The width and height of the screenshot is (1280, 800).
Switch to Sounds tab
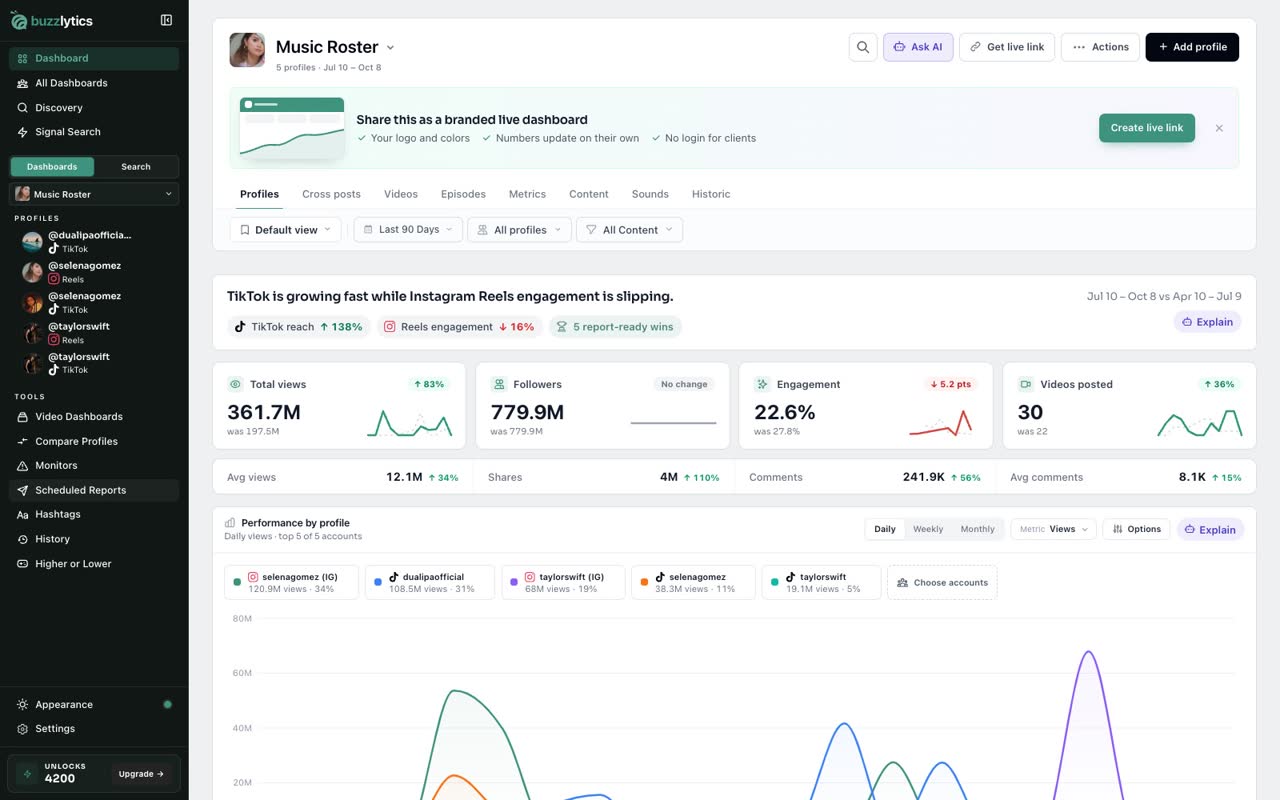coord(650,194)
